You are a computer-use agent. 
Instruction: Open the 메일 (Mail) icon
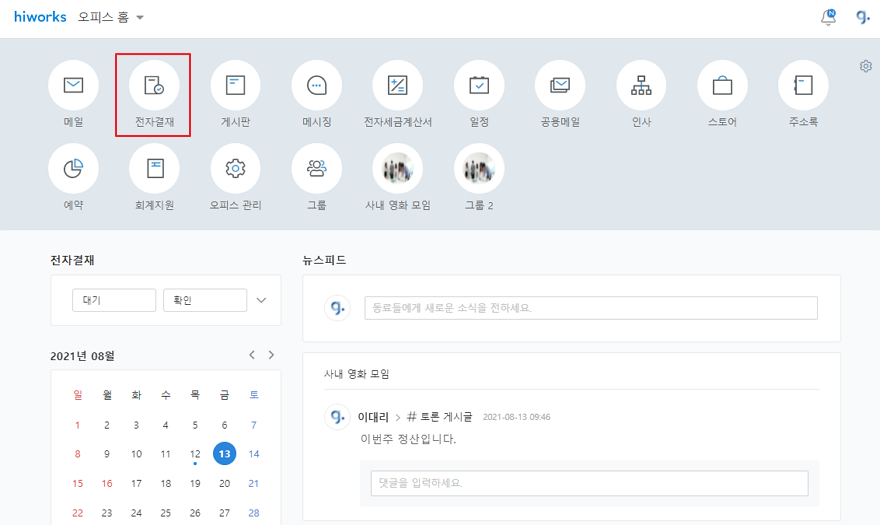coord(74,85)
